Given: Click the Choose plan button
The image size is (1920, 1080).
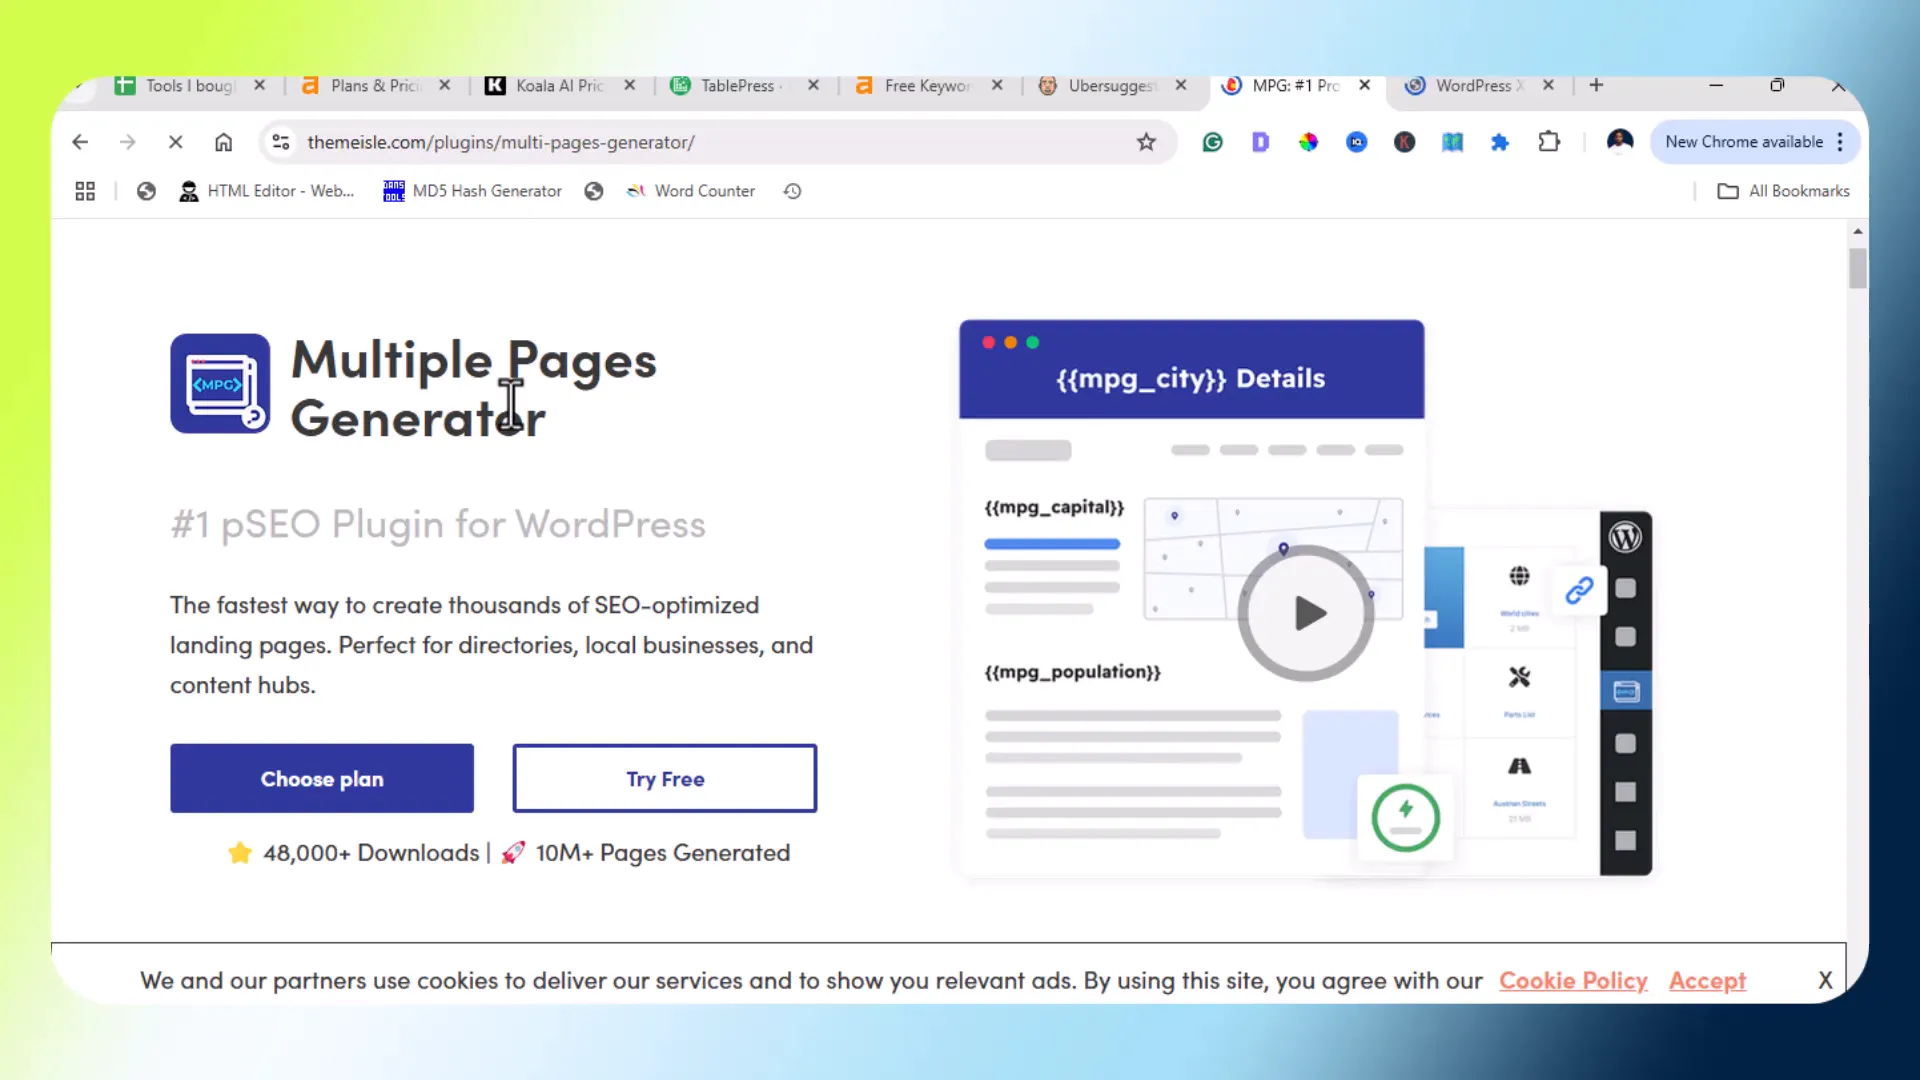Looking at the screenshot, I should 322,778.
